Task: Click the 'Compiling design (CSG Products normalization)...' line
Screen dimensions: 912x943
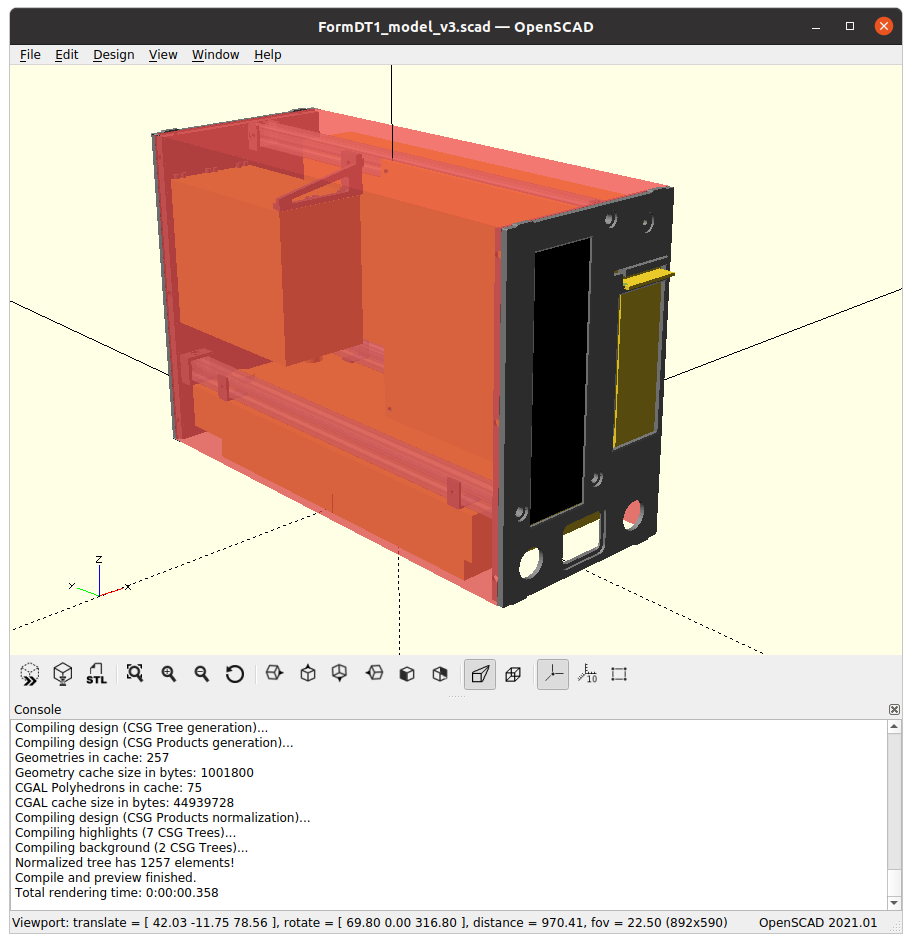Action: (162, 818)
